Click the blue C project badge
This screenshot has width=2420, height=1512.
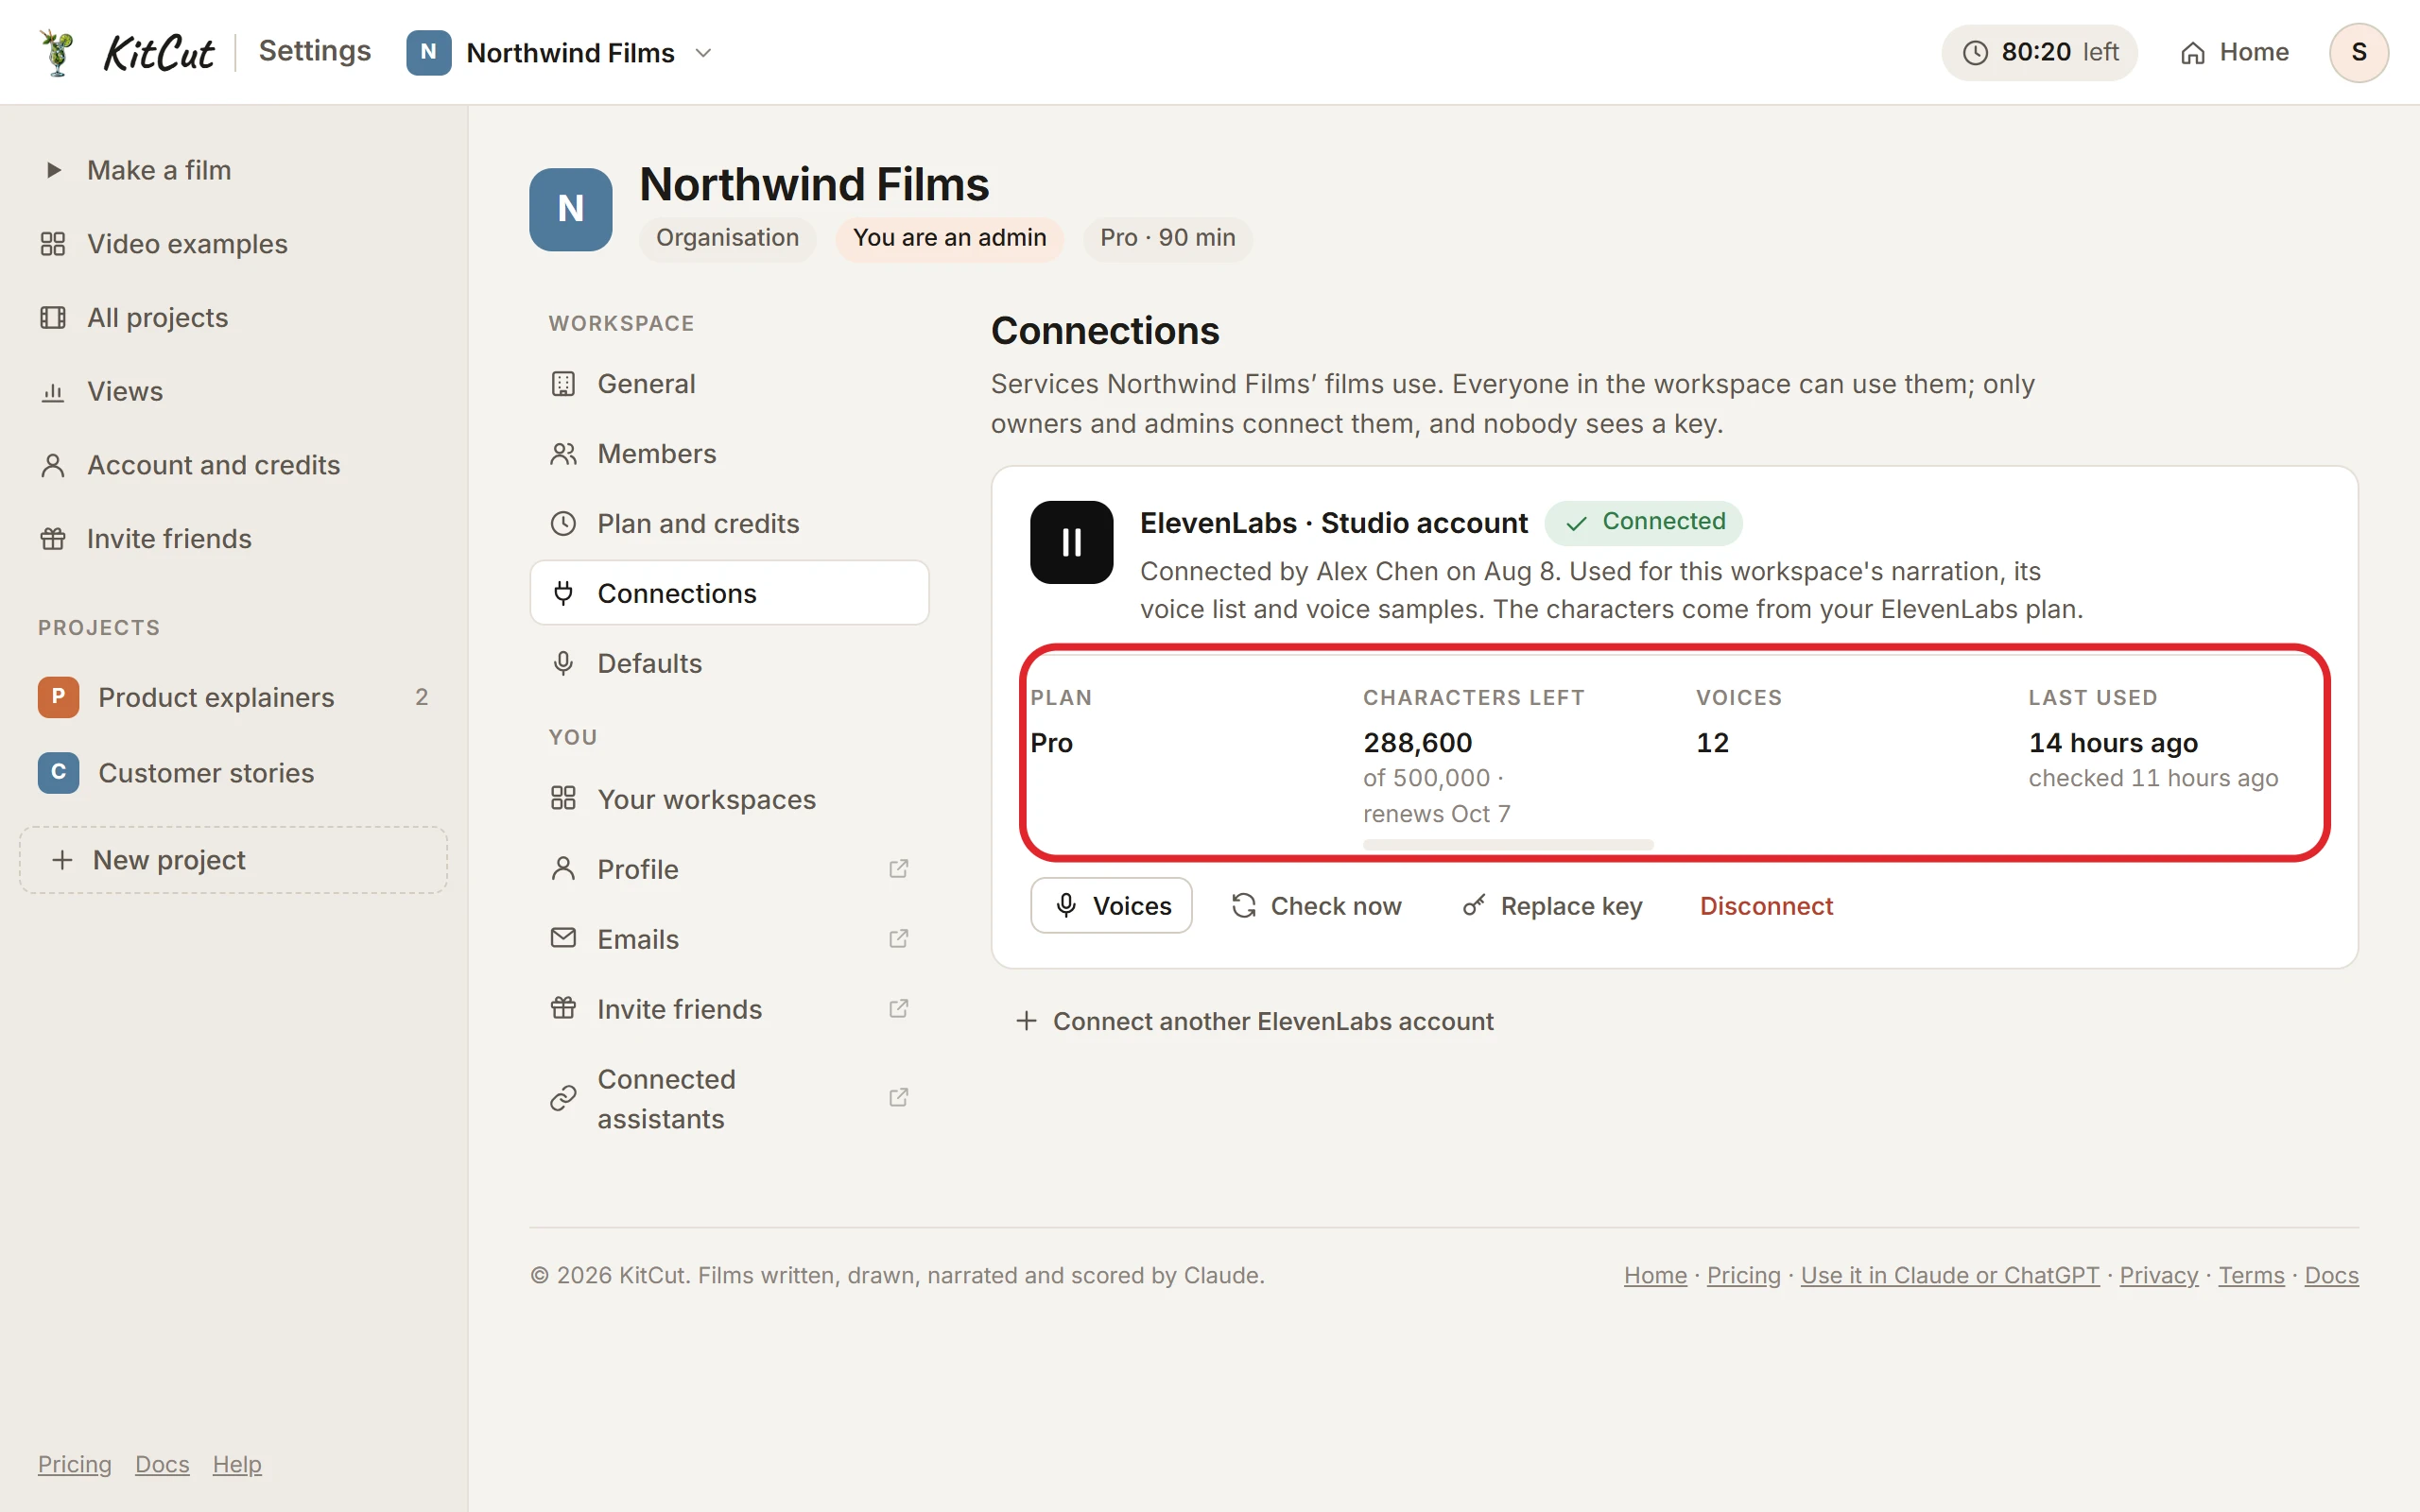[58, 773]
